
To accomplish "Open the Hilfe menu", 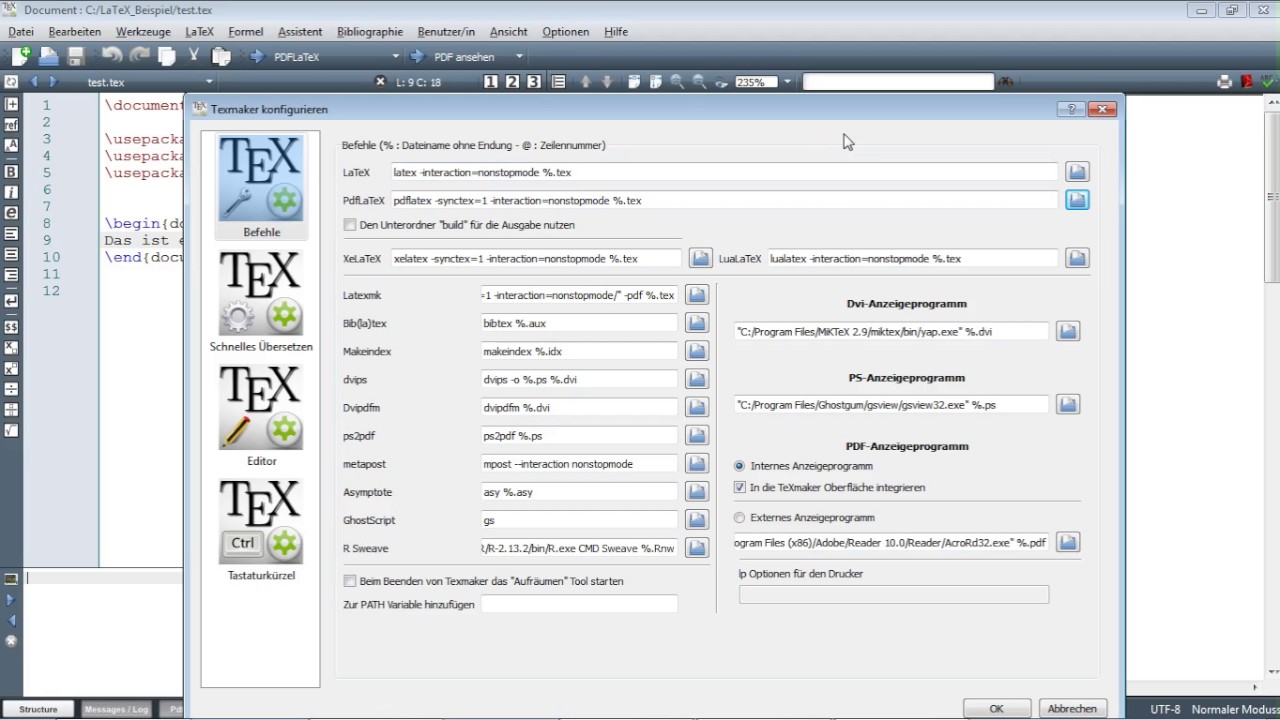I will tap(616, 32).
